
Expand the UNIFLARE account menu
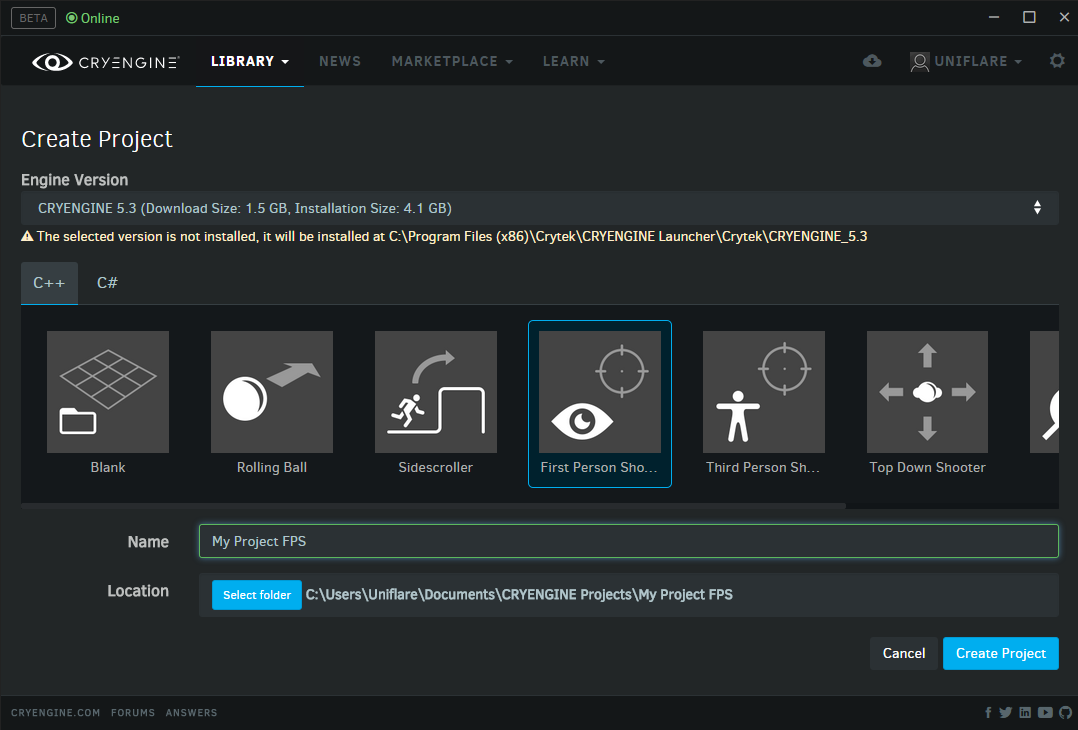coord(978,61)
